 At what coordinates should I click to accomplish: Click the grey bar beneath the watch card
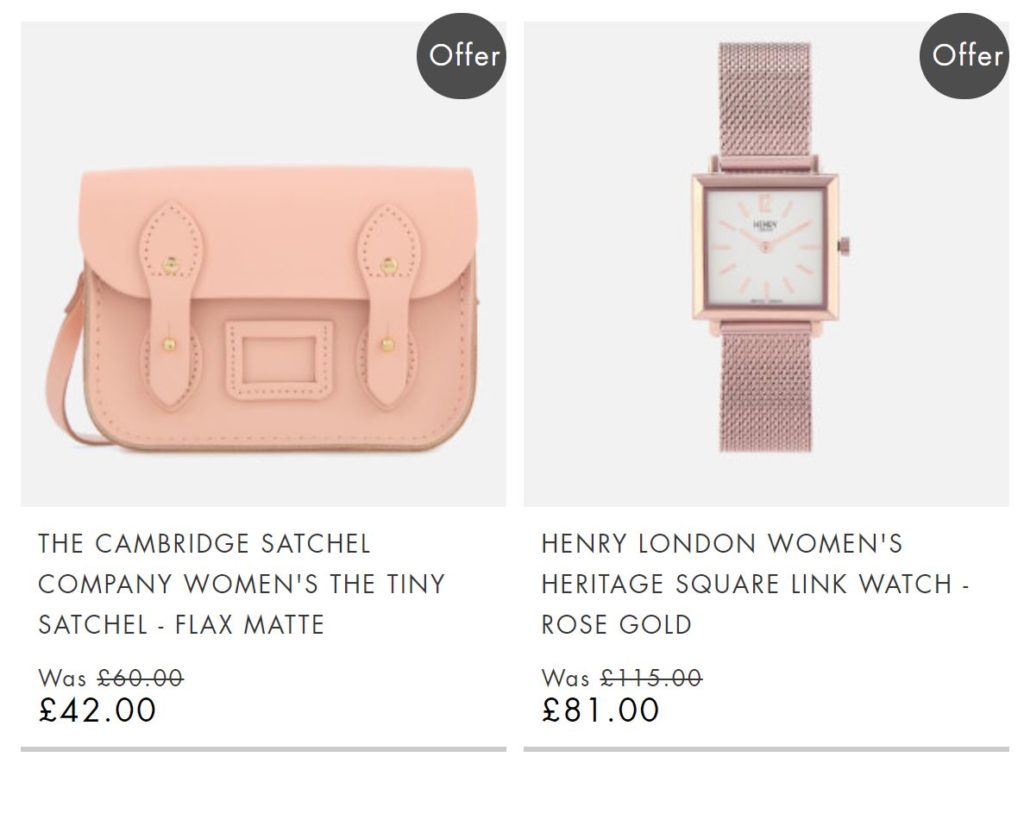click(x=766, y=748)
